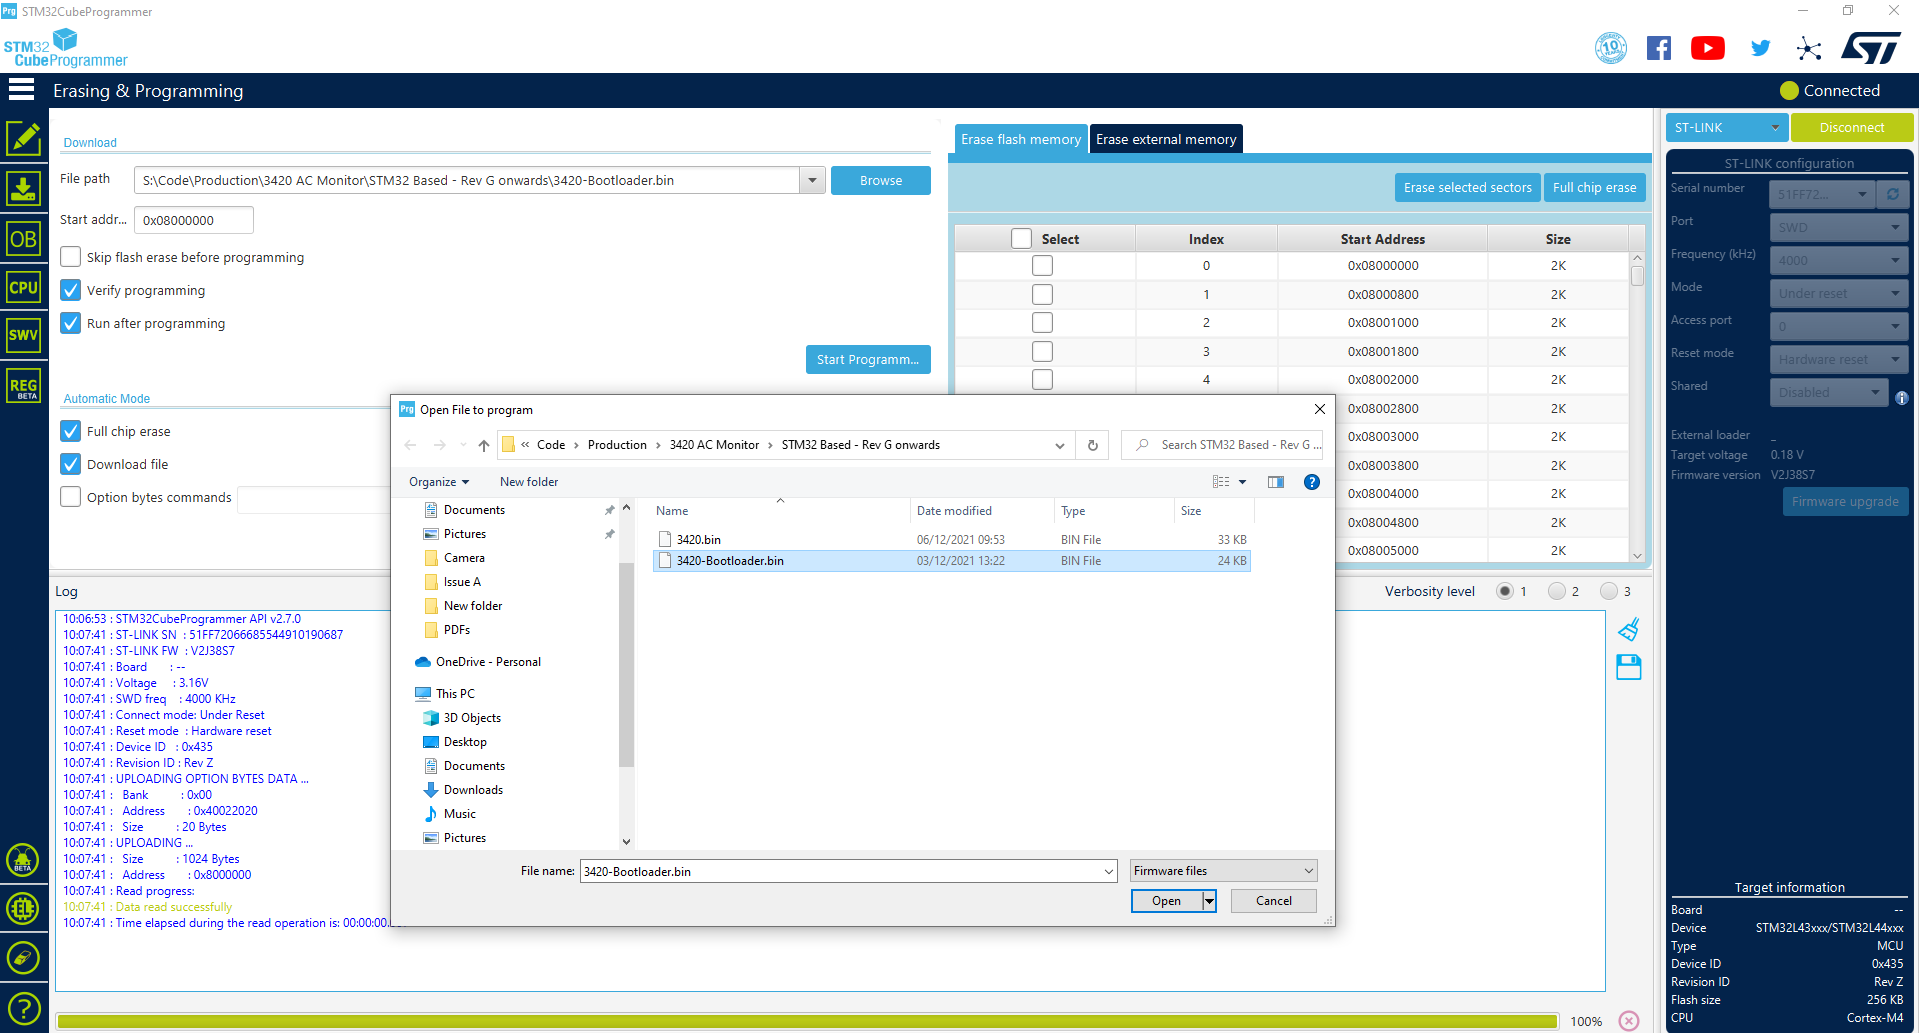Click the Full chip erase button
This screenshot has width=1919, height=1033.
coord(1595,187)
